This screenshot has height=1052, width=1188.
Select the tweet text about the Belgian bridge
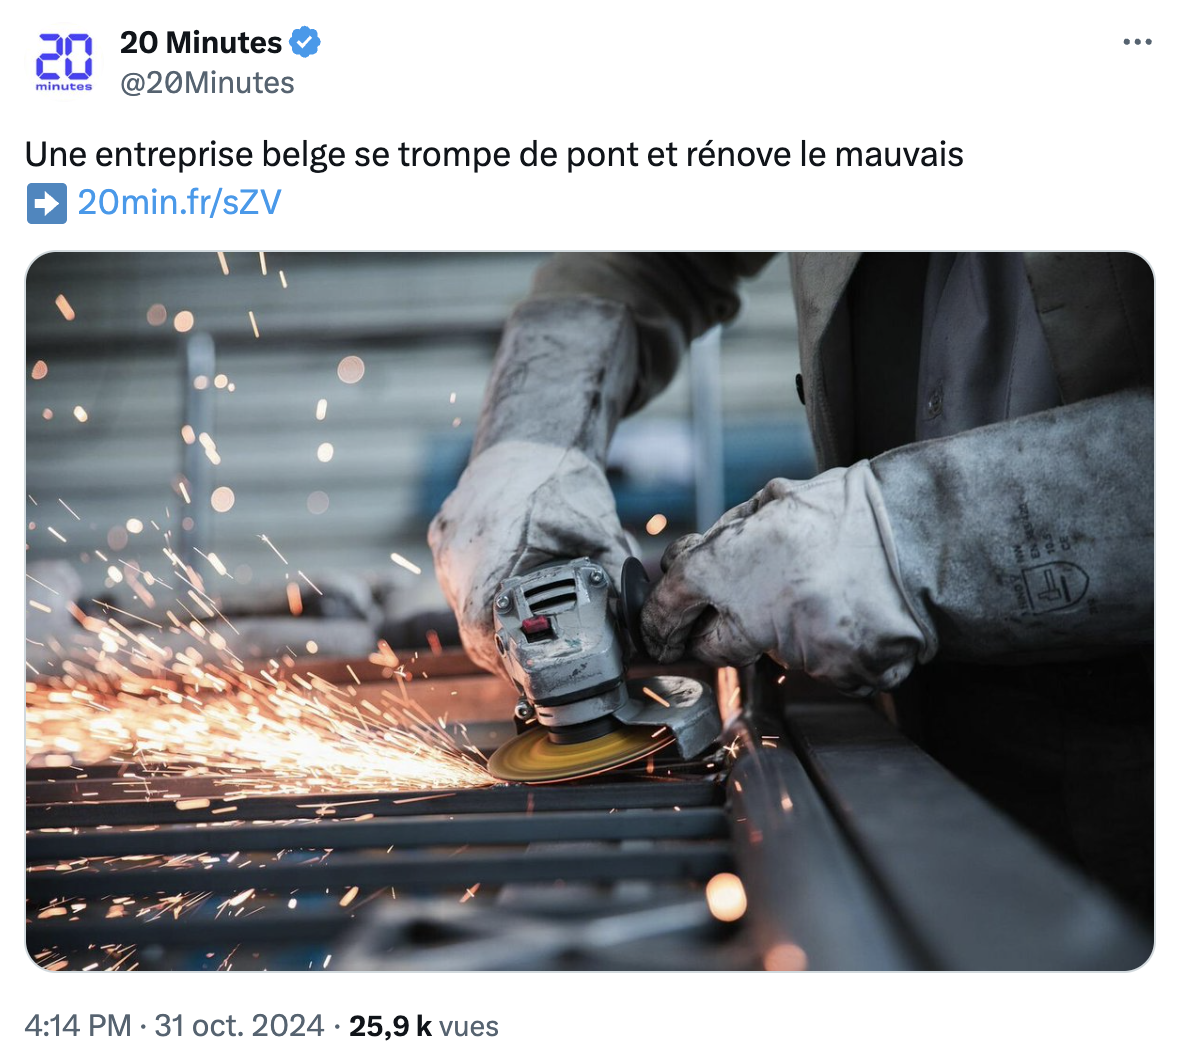point(494,155)
